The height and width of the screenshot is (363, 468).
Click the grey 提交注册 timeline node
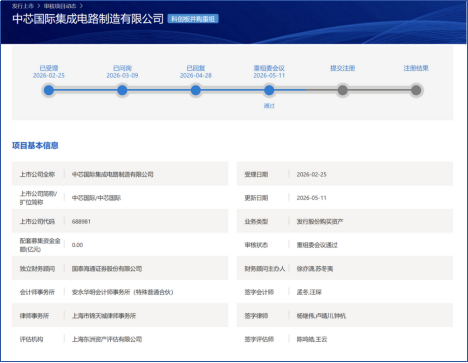pyautogui.click(x=342, y=90)
